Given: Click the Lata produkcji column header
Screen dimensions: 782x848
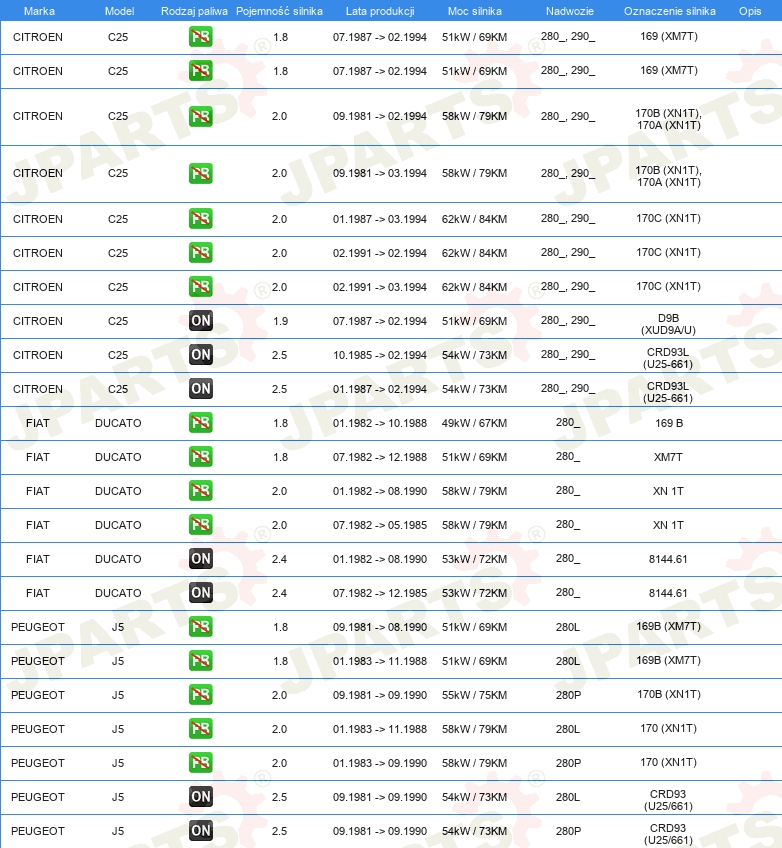Looking at the screenshot, I should (380, 11).
